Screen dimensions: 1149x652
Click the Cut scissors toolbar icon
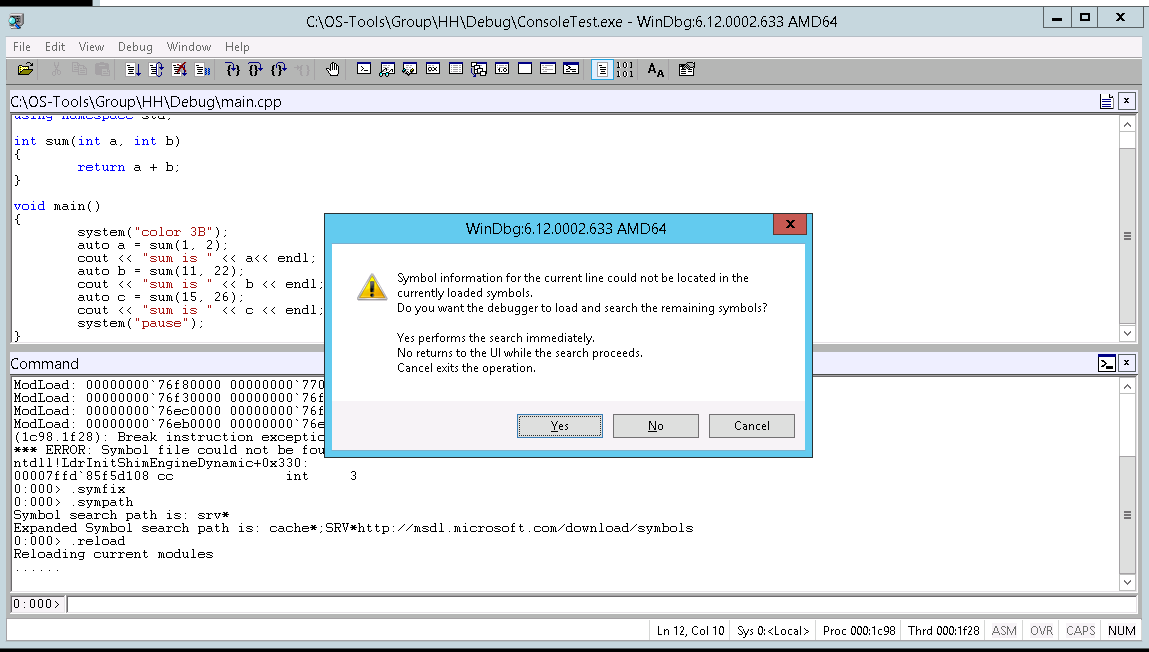[x=56, y=70]
